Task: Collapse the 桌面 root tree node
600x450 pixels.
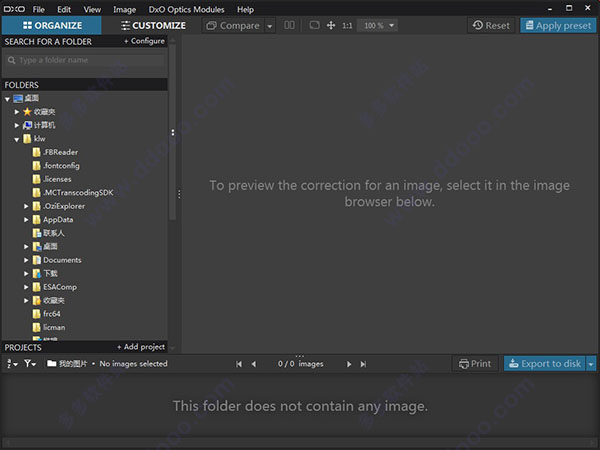Action: point(7,99)
